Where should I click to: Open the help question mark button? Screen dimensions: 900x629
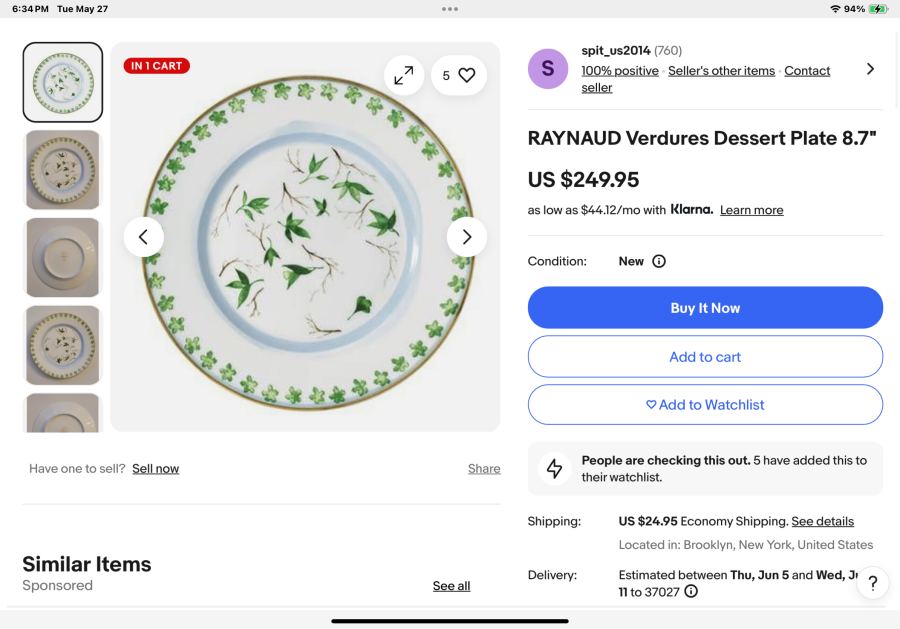coord(872,583)
